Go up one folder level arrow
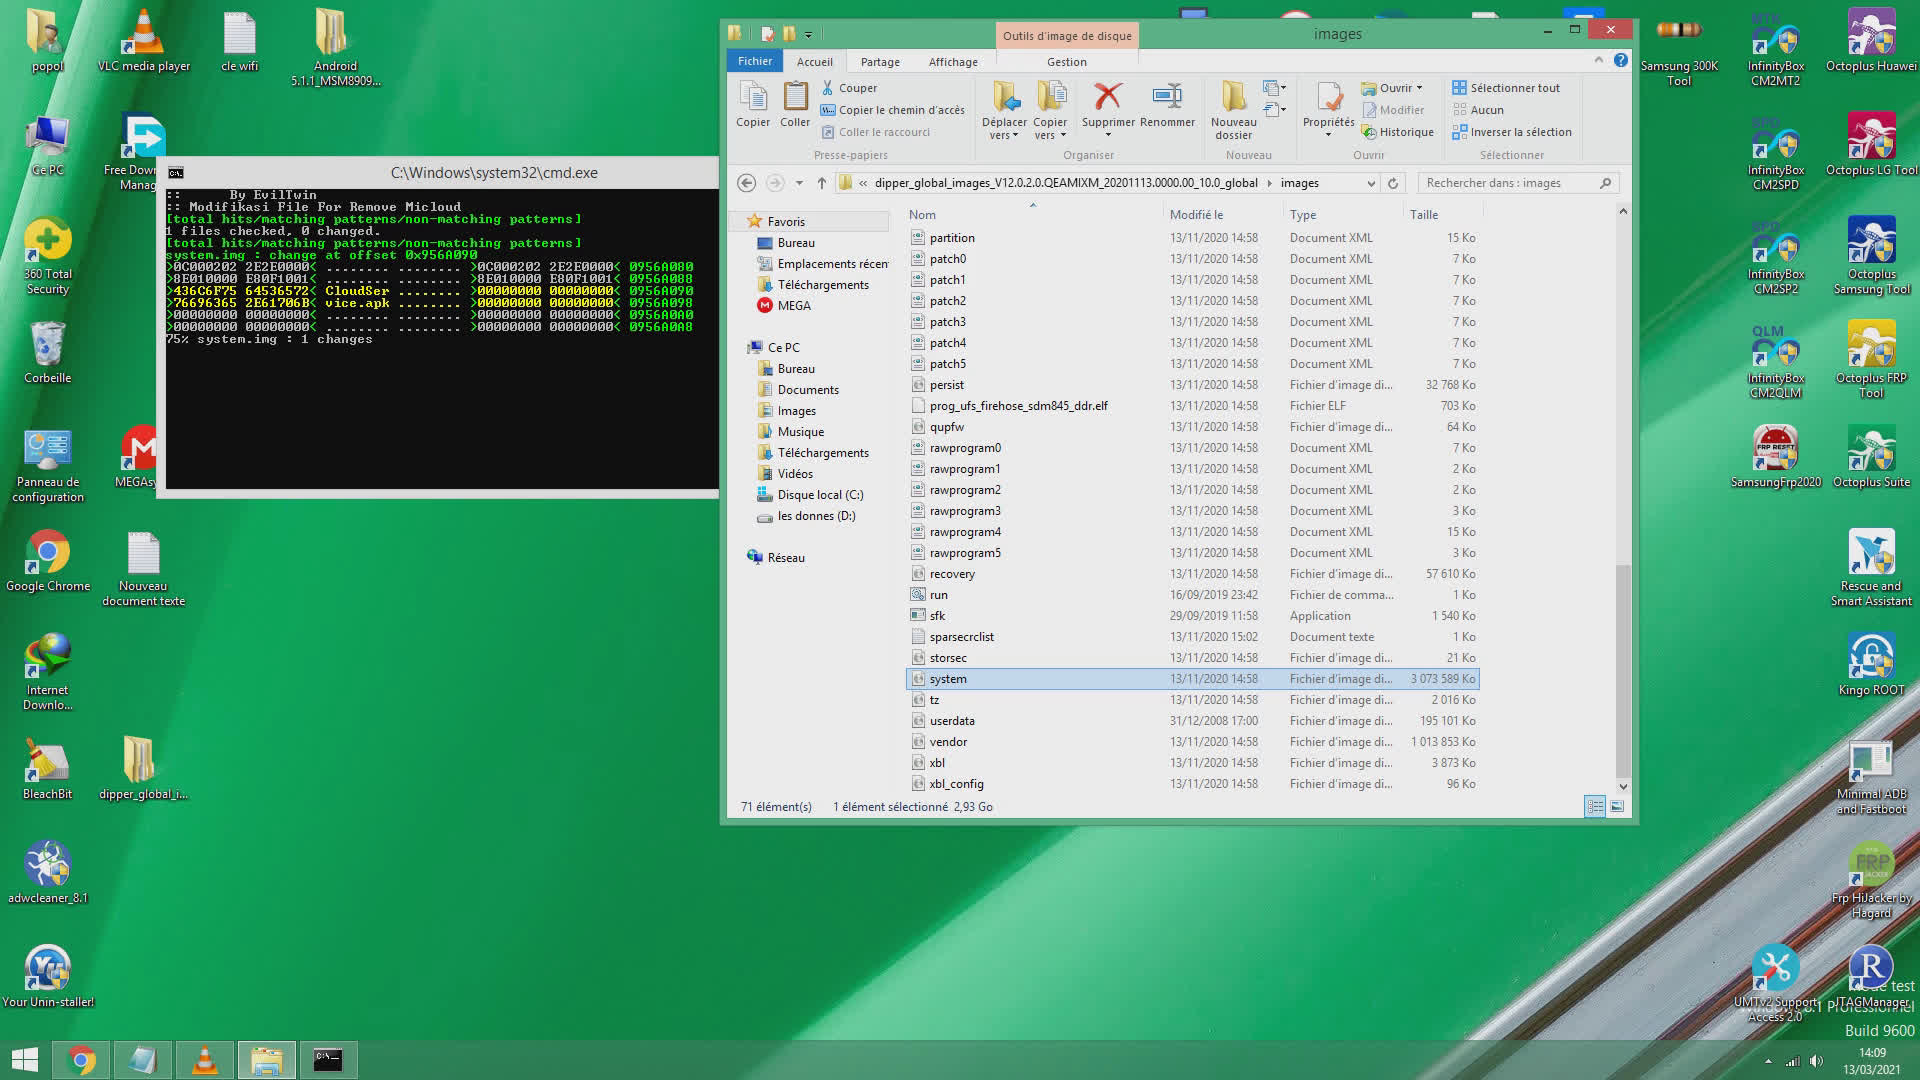Image resolution: width=1920 pixels, height=1080 pixels. (821, 183)
